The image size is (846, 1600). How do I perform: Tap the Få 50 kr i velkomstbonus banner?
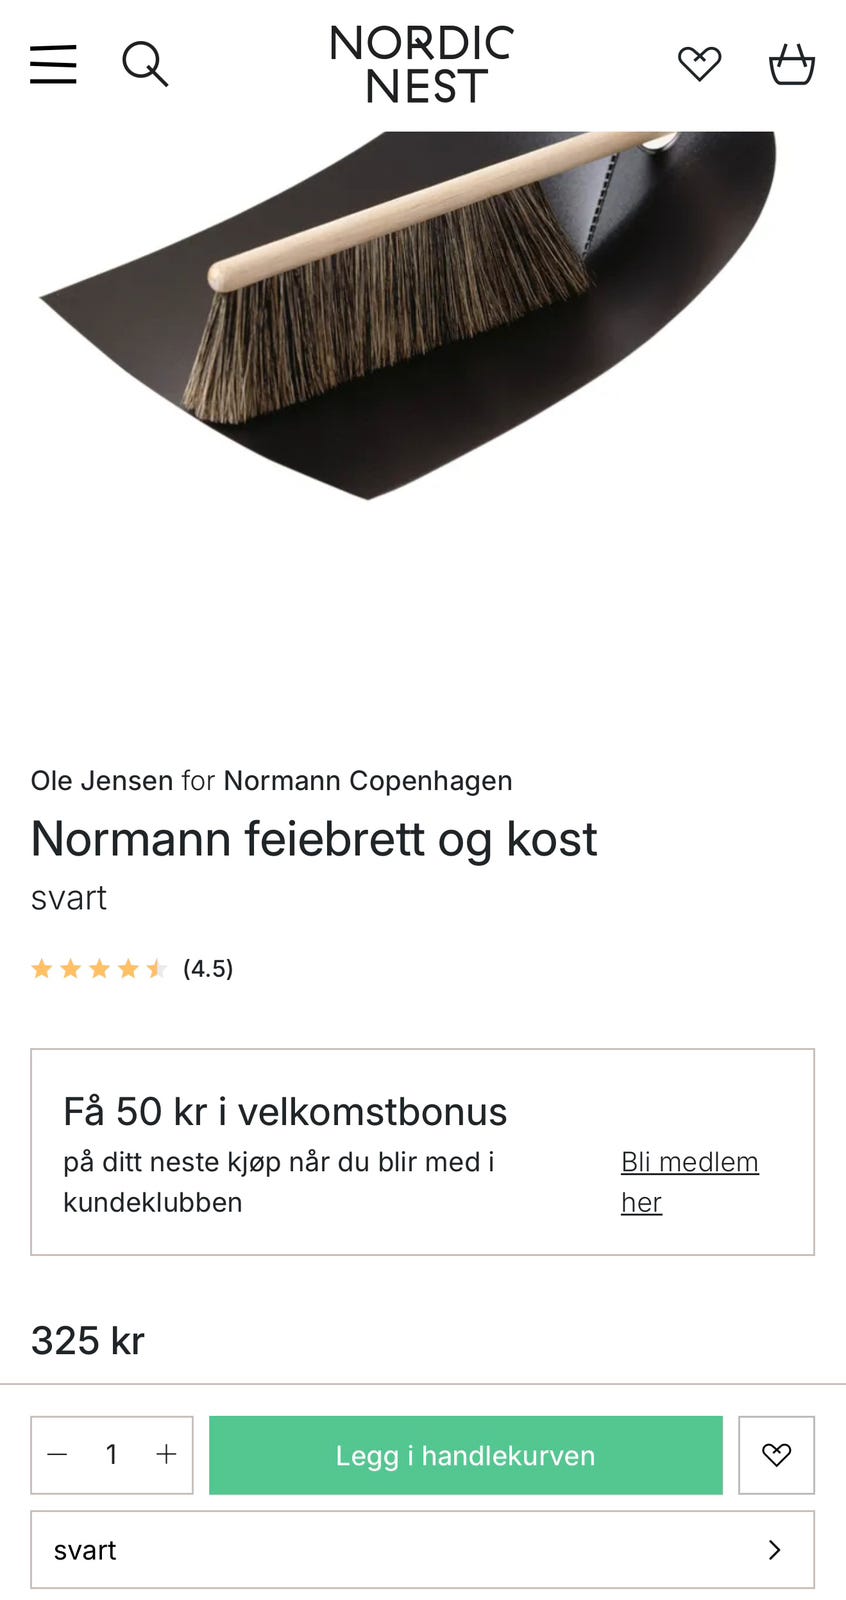[x=422, y=1152]
